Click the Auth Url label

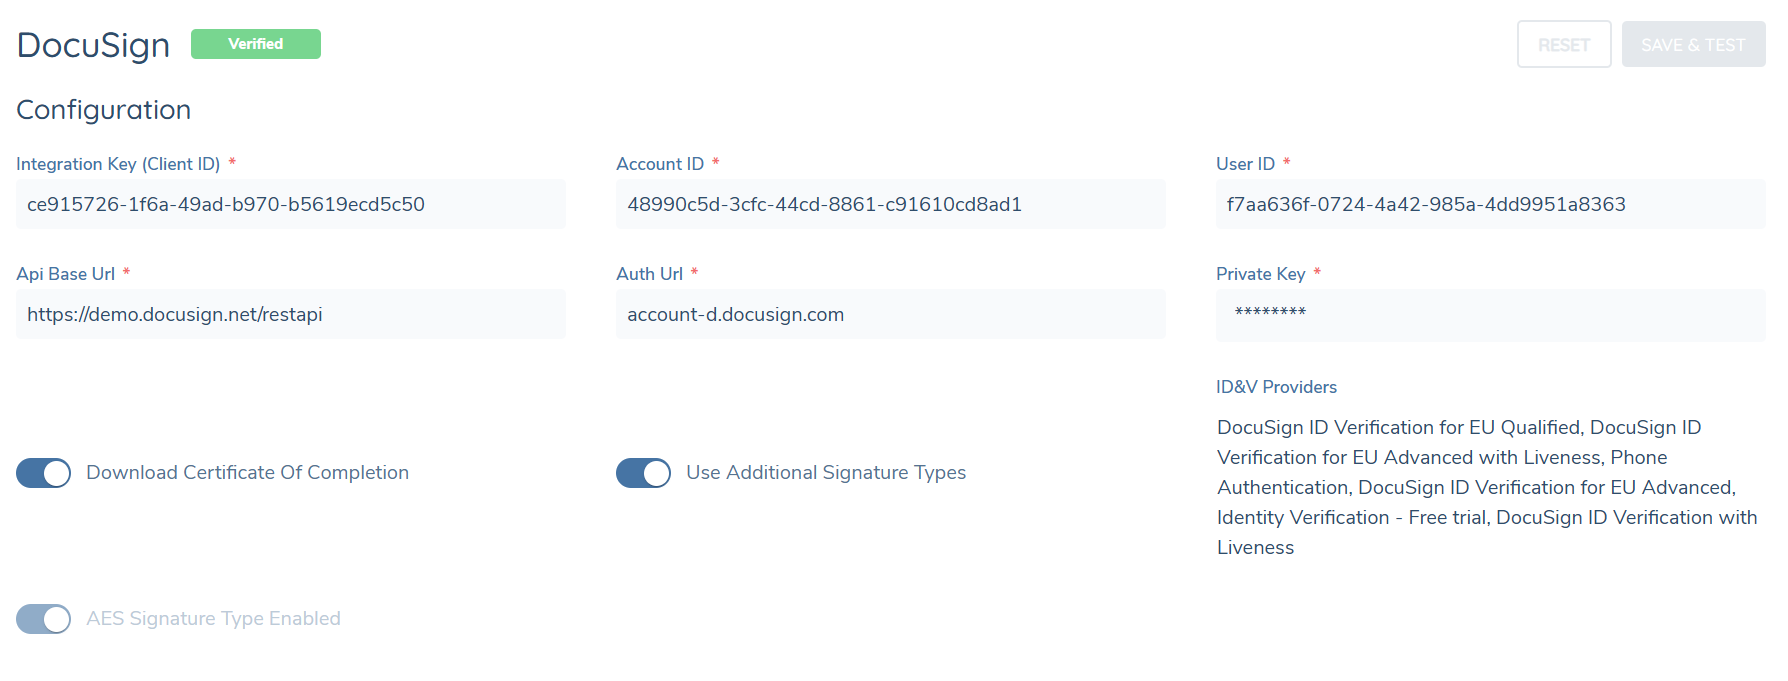pos(650,274)
